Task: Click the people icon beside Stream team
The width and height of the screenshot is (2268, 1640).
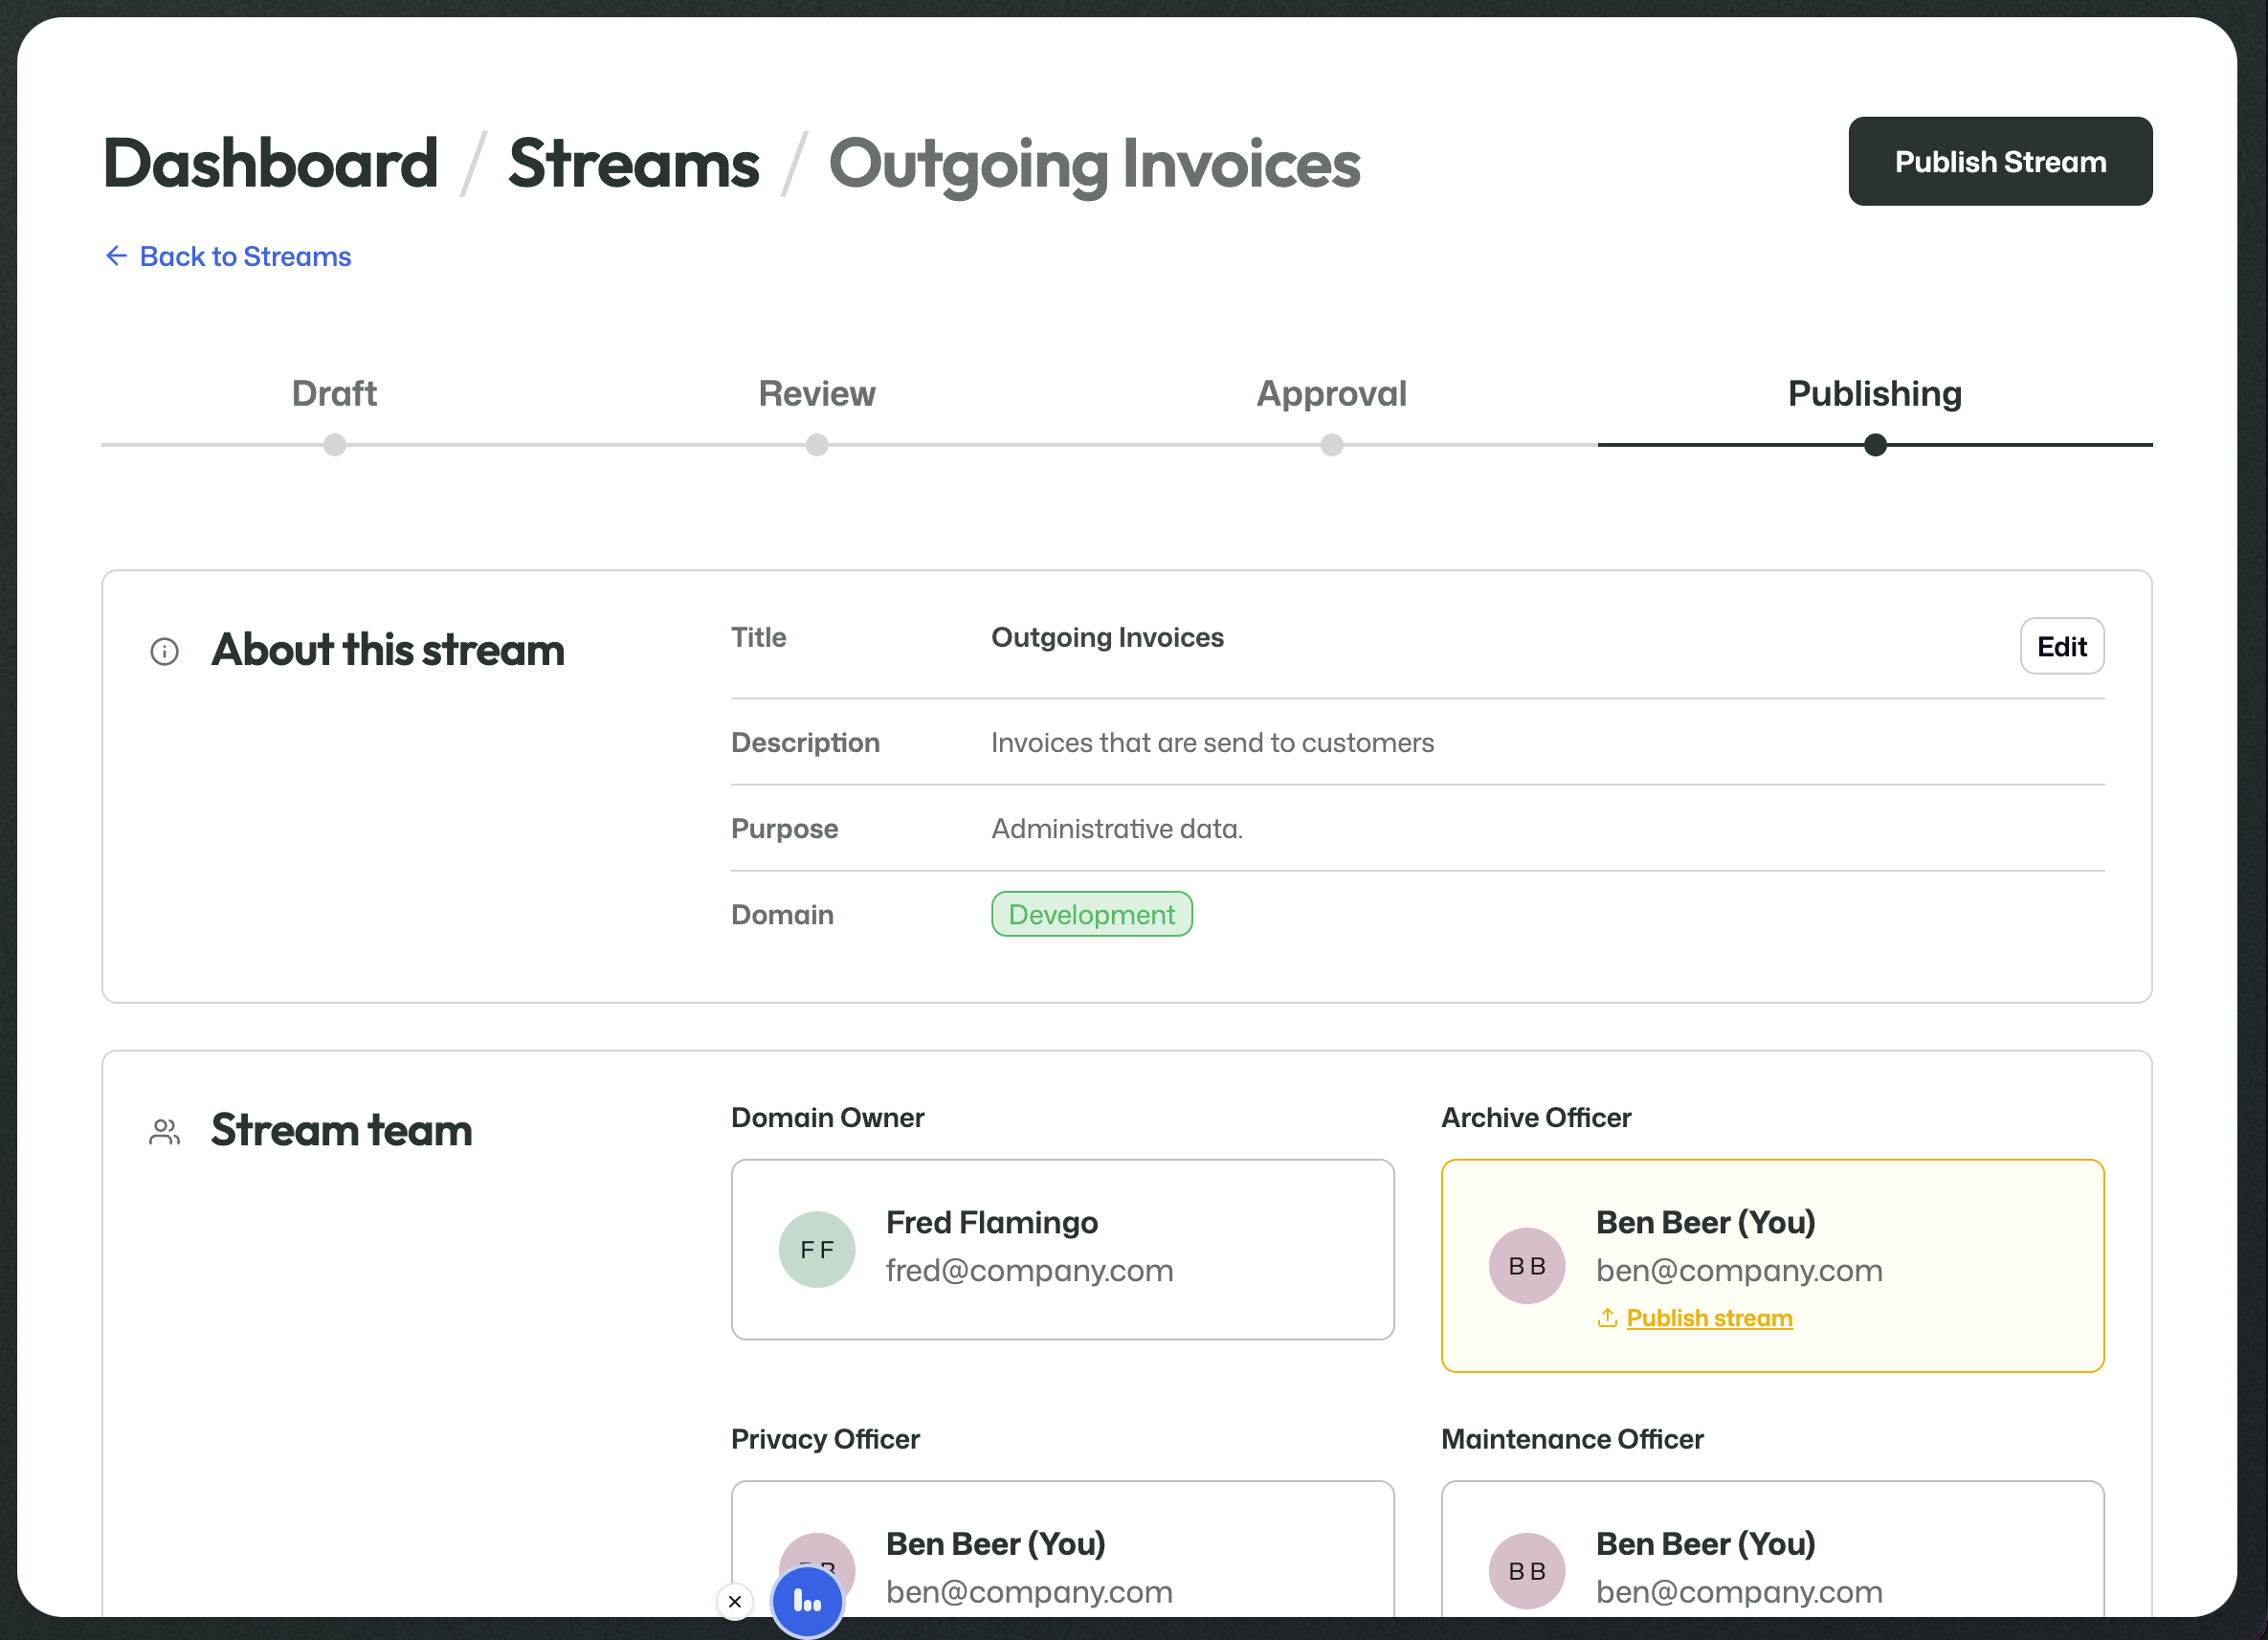Action: click(x=165, y=1132)
